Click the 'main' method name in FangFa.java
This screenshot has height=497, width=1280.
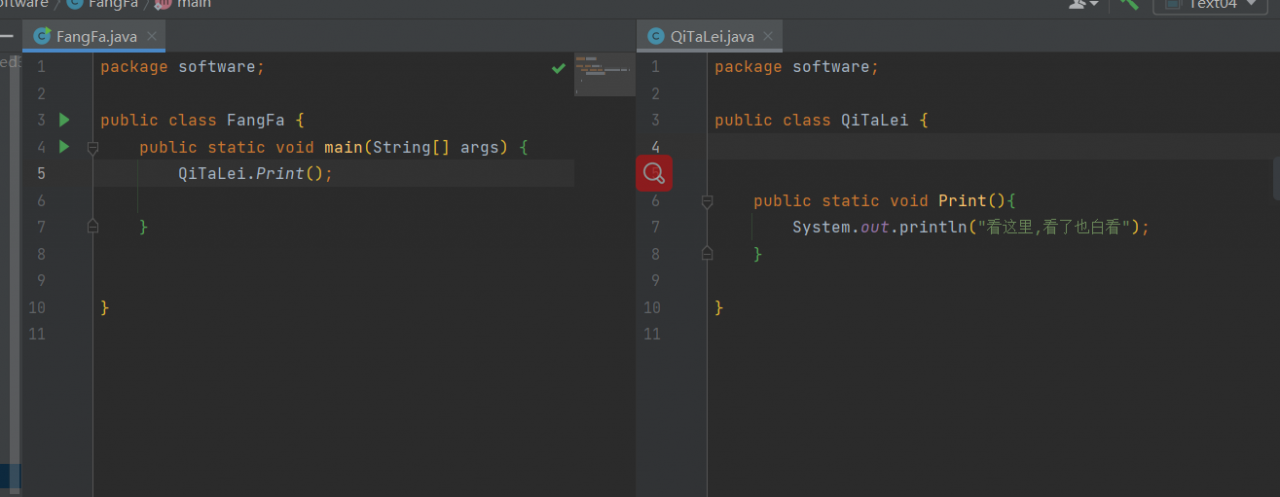(x=343, y=147)
